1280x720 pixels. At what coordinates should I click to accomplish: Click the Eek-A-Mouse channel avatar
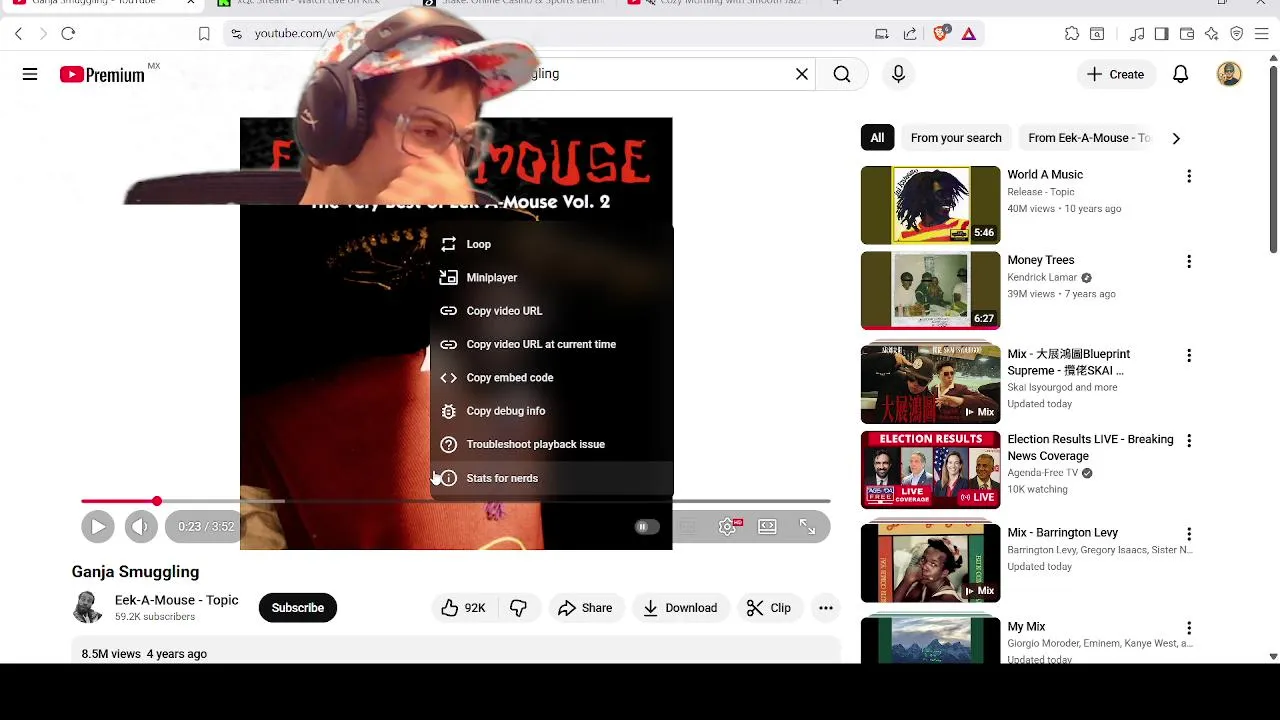[88, 607]
